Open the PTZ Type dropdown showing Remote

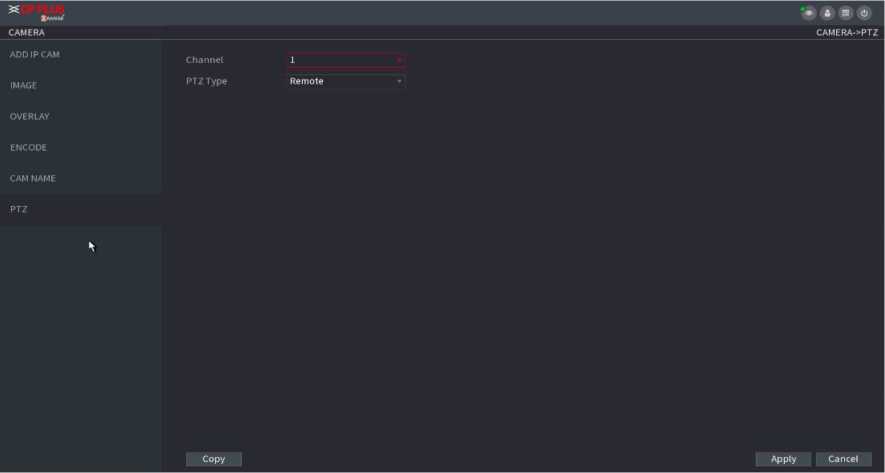pyautogui.click(x=346, y=81)
